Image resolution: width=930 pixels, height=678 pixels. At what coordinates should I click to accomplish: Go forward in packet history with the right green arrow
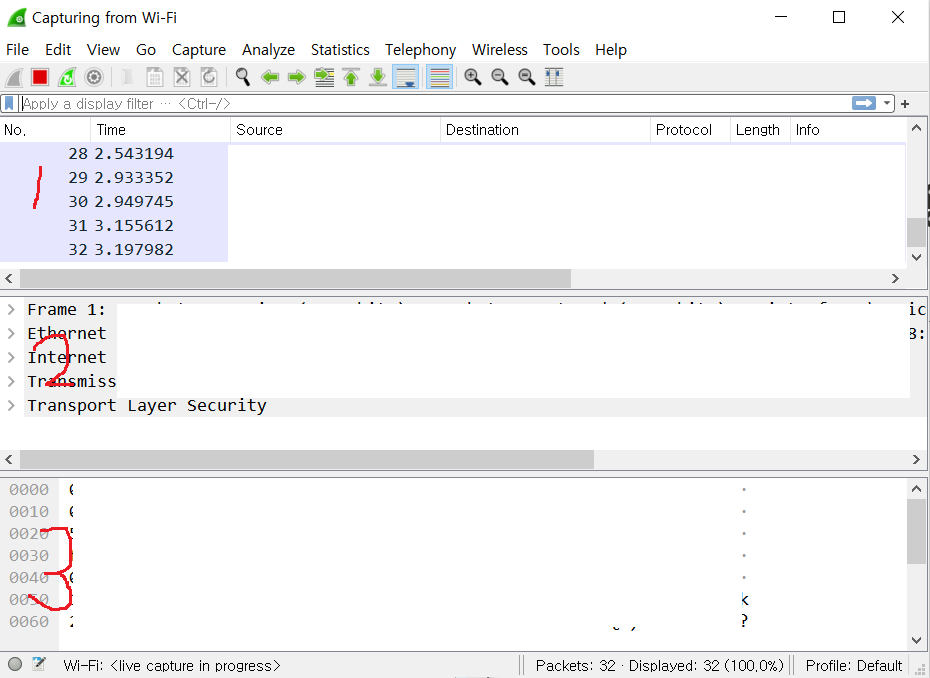297,77
